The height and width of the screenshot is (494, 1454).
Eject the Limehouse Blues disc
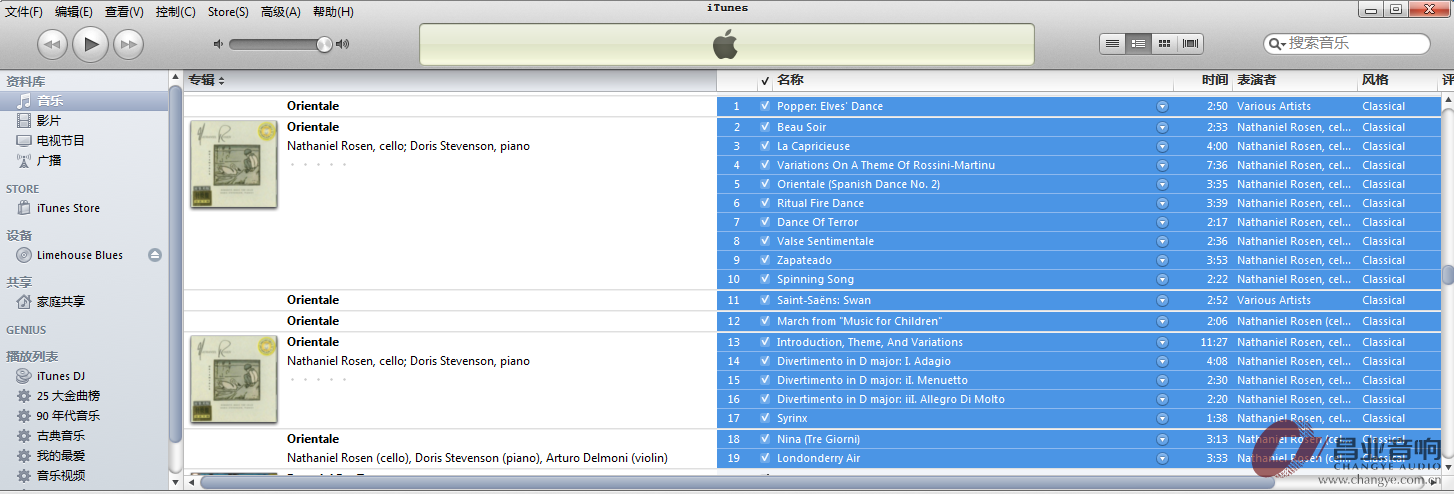(x=155, y=255)
